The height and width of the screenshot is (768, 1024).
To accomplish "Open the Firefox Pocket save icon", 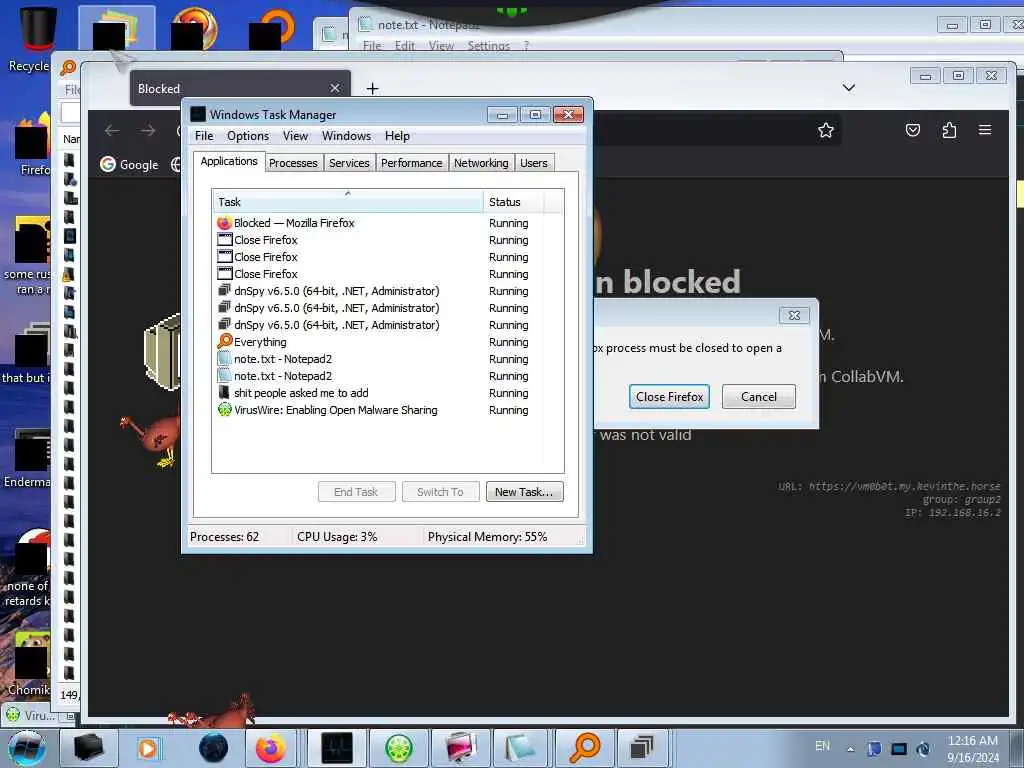I will pos(912,130).
